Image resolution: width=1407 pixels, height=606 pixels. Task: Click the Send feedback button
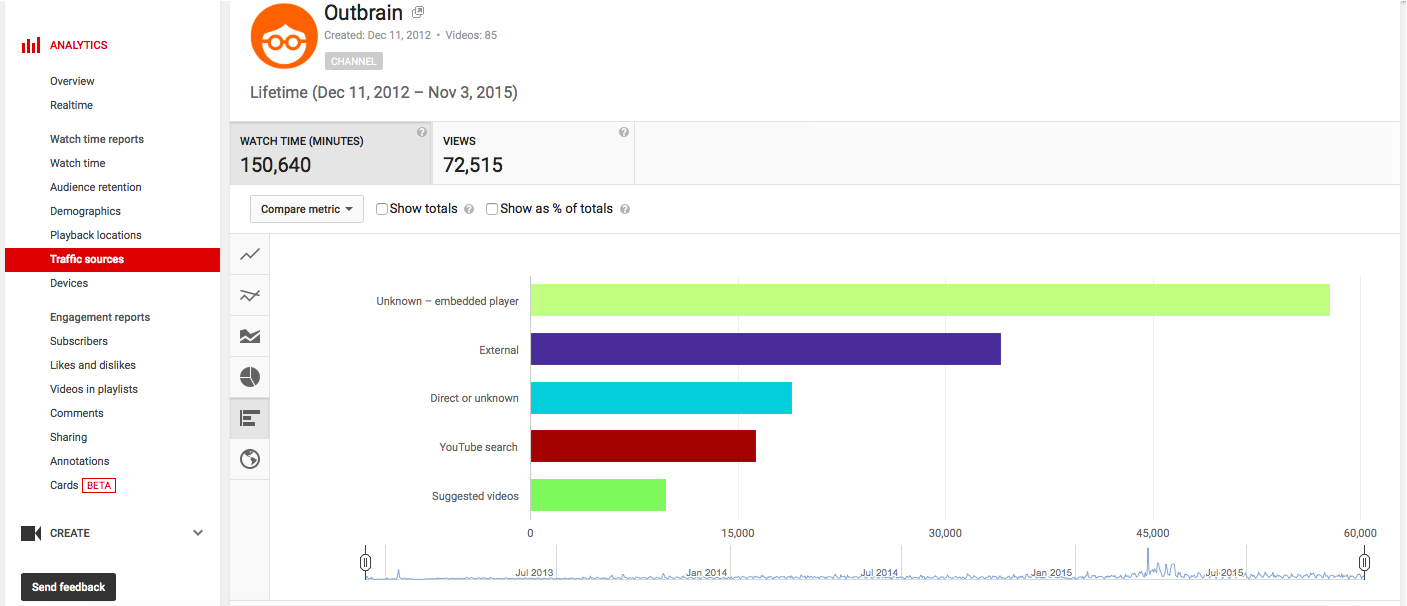[x=68, y=587]
